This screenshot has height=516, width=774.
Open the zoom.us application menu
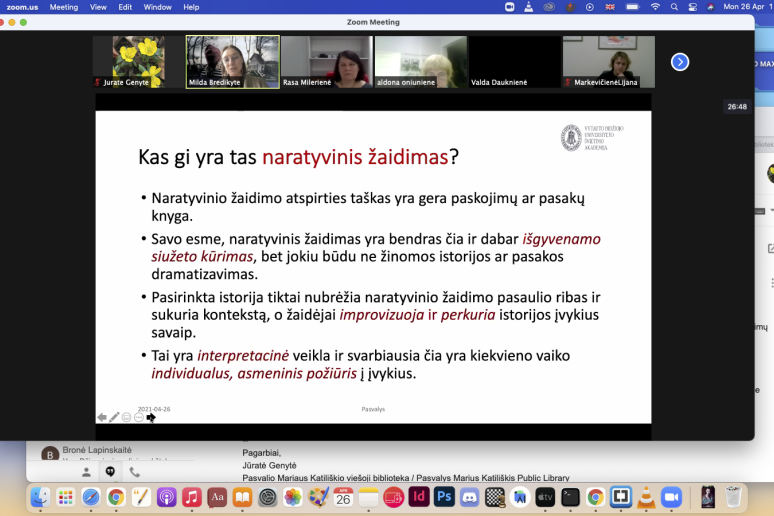click(x=21, y=7)
